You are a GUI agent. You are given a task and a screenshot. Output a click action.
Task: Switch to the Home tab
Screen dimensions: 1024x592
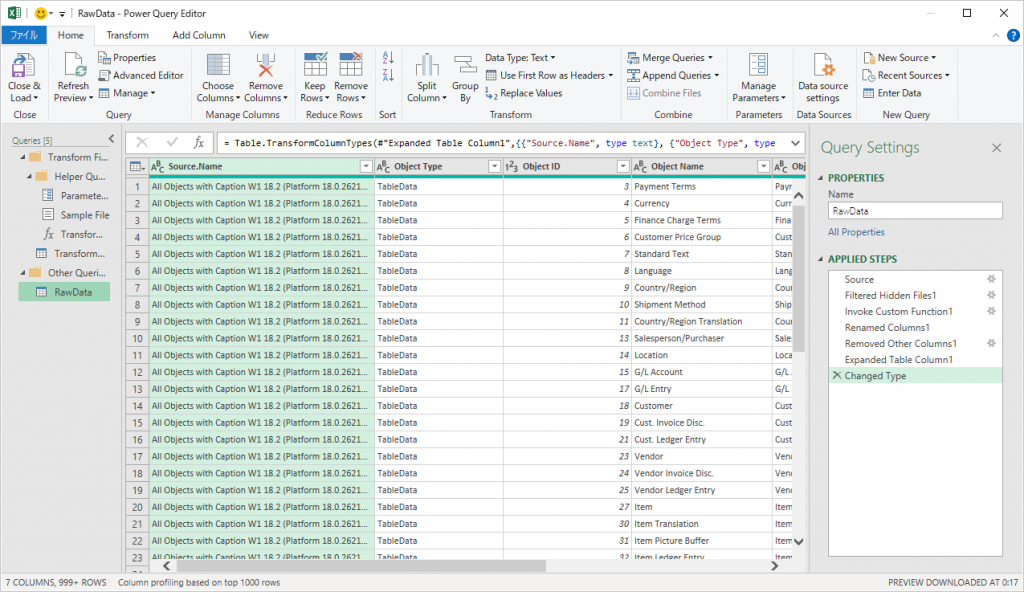click(71, 35)
